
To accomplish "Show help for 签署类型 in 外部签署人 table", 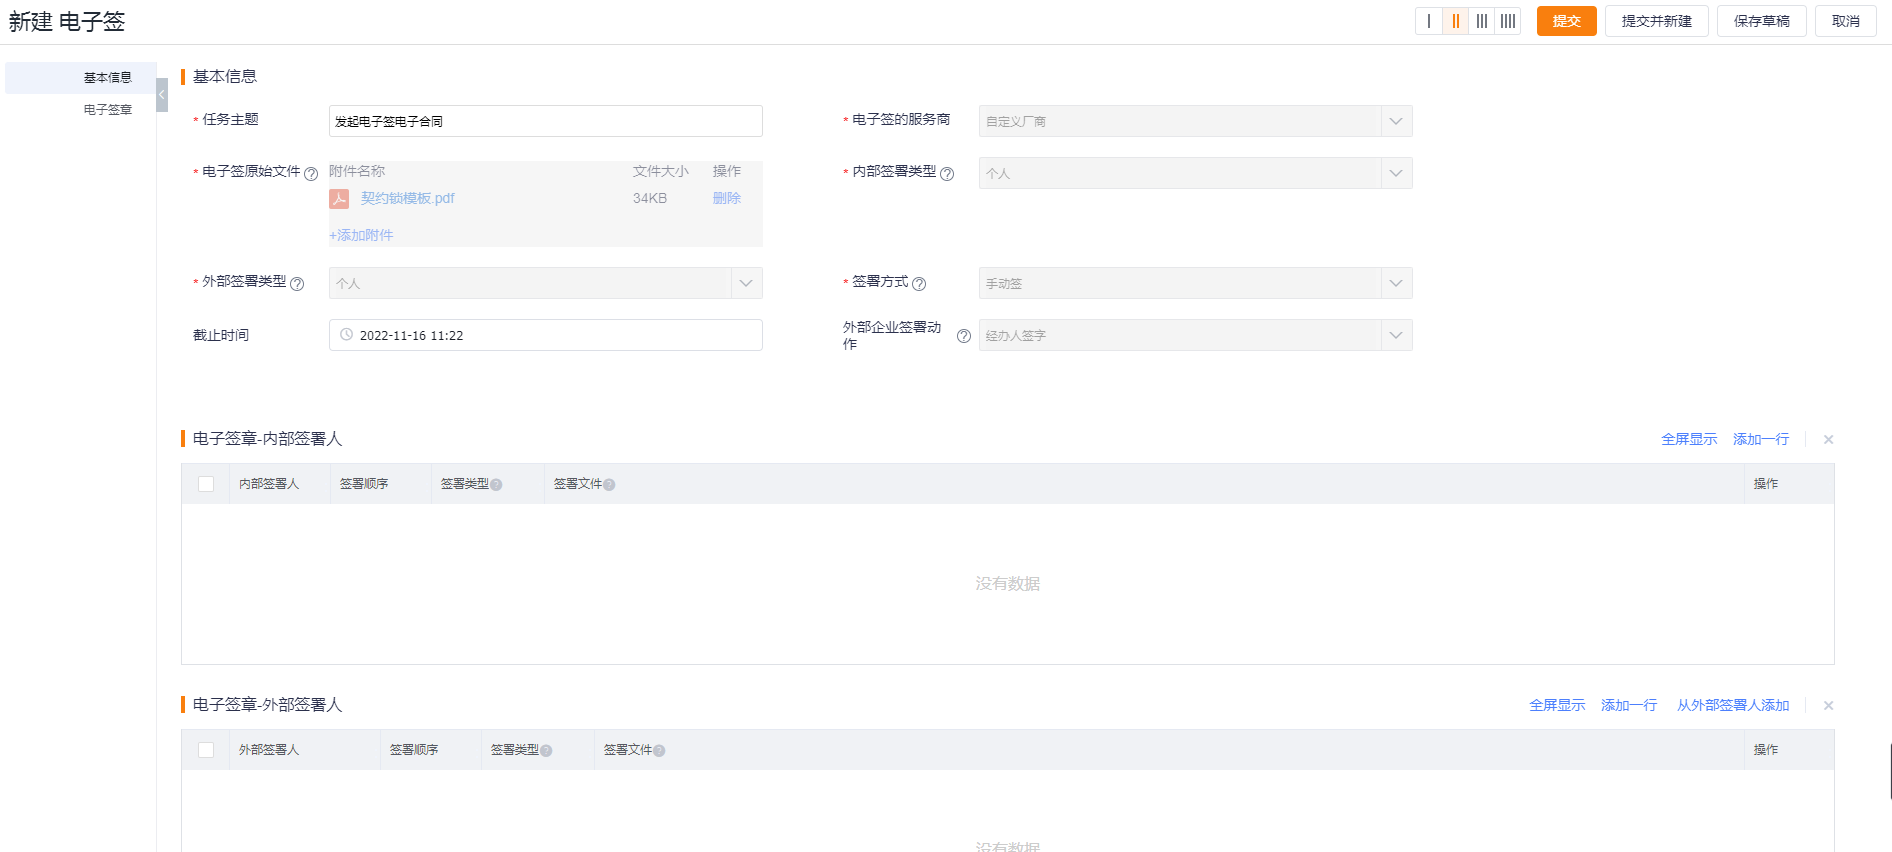I will click(x=546, y=751).
